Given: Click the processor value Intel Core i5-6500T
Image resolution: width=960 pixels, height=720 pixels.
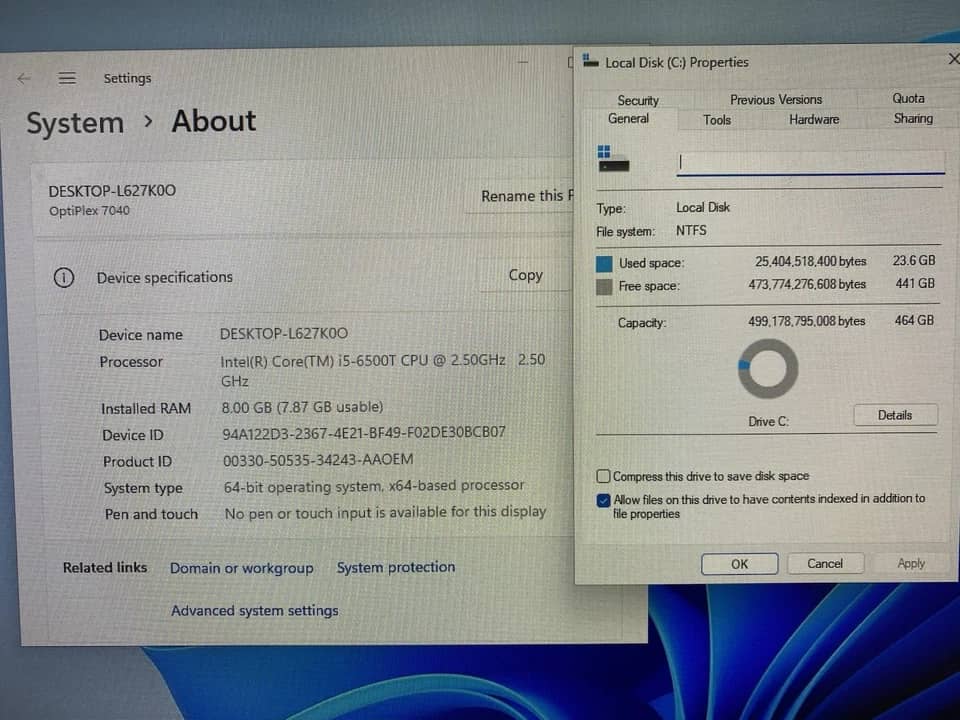Looking at the screenshot, I should coord(383,370).
